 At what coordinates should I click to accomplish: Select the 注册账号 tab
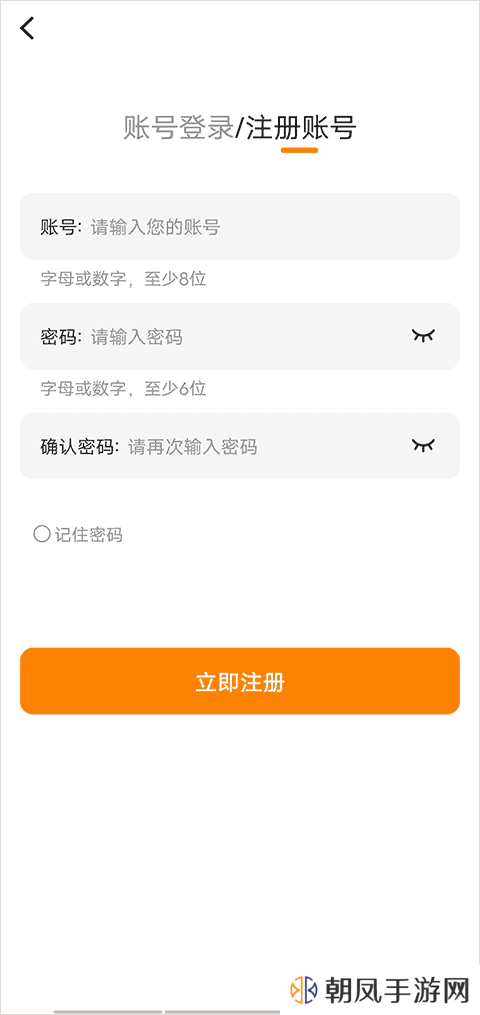pos(300,128)
